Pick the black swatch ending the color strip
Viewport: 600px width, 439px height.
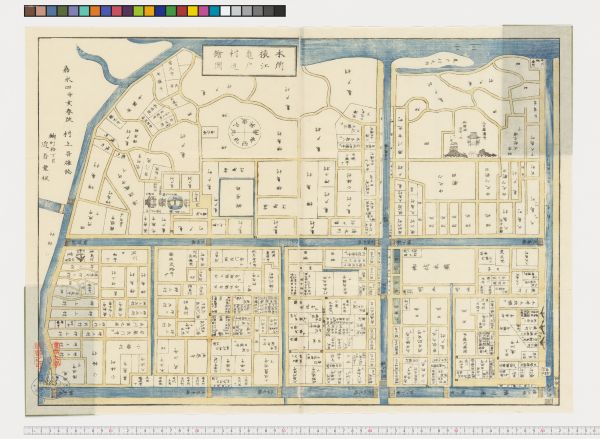point(278,11)
